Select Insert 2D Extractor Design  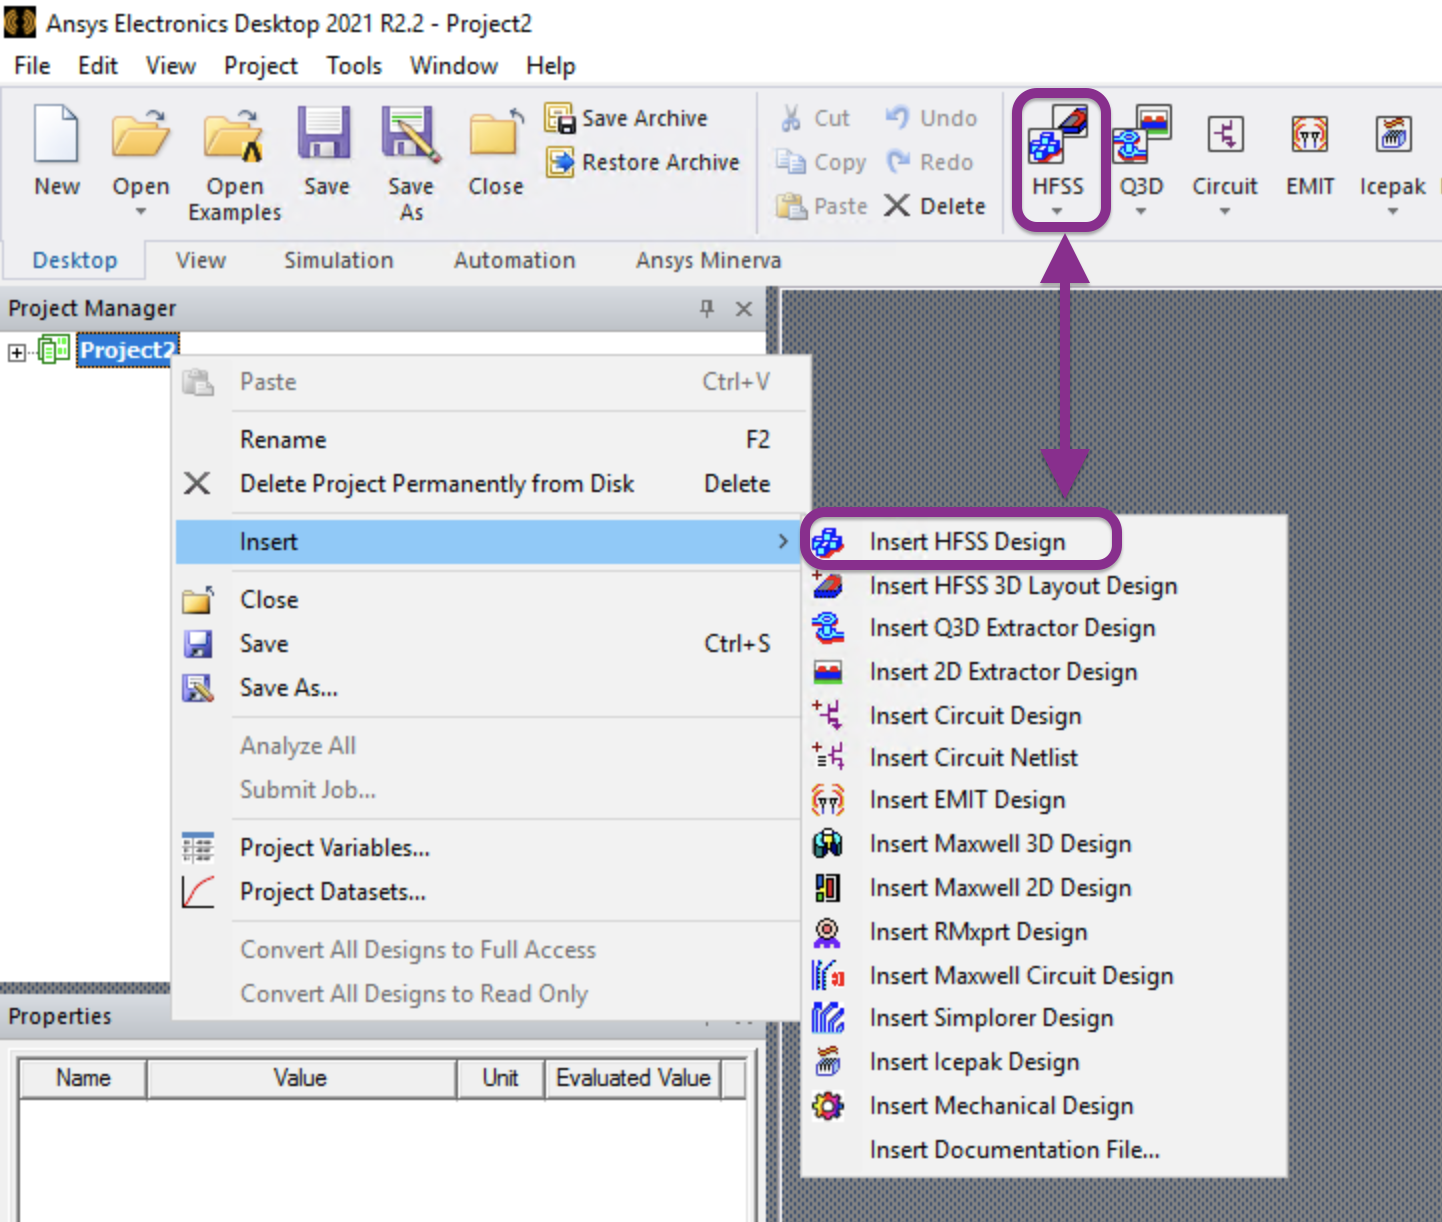1044,672
